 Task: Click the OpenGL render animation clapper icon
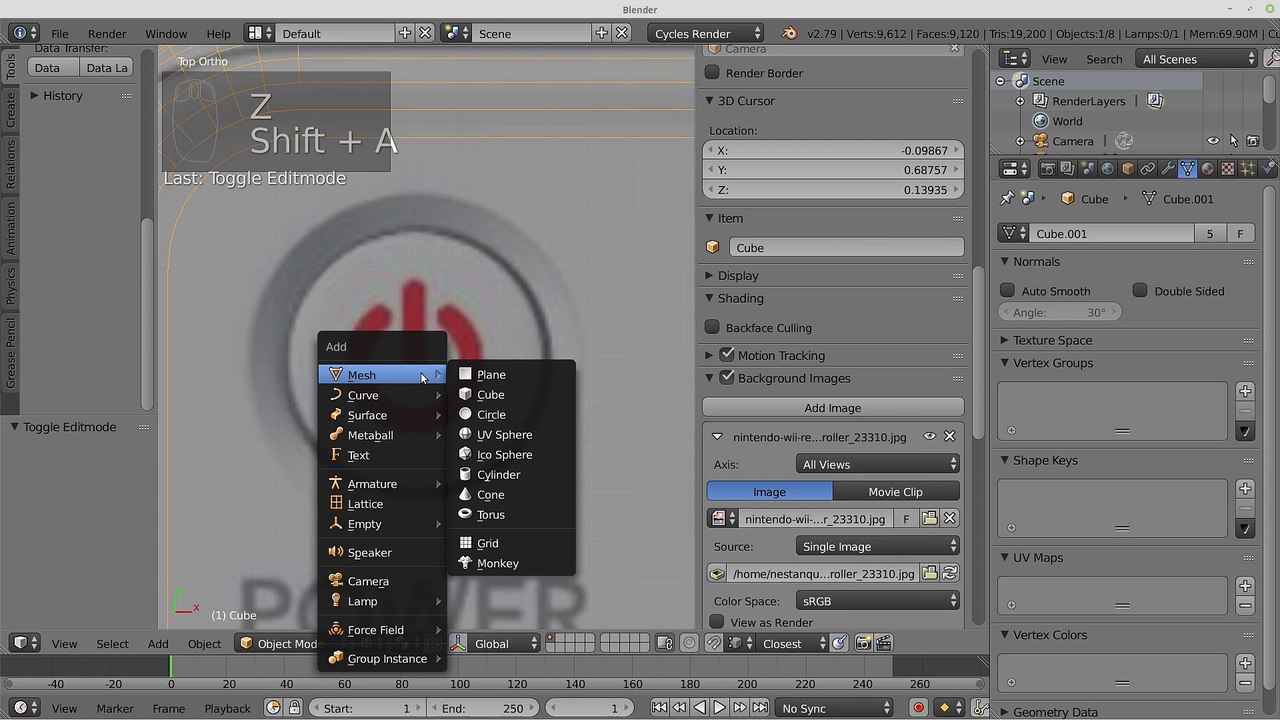(884, 643)
